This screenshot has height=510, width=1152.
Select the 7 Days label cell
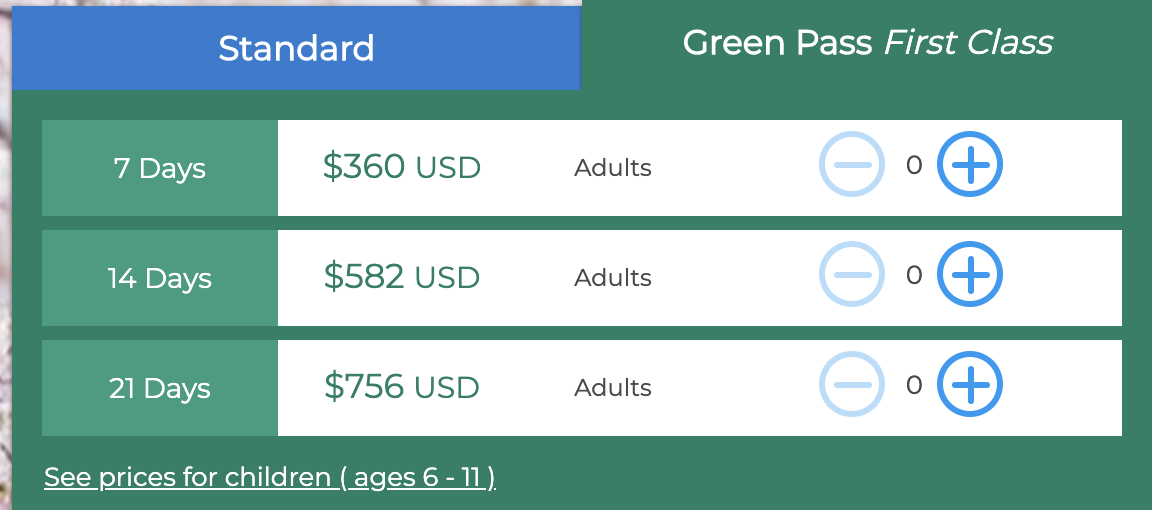coord(159,168)
